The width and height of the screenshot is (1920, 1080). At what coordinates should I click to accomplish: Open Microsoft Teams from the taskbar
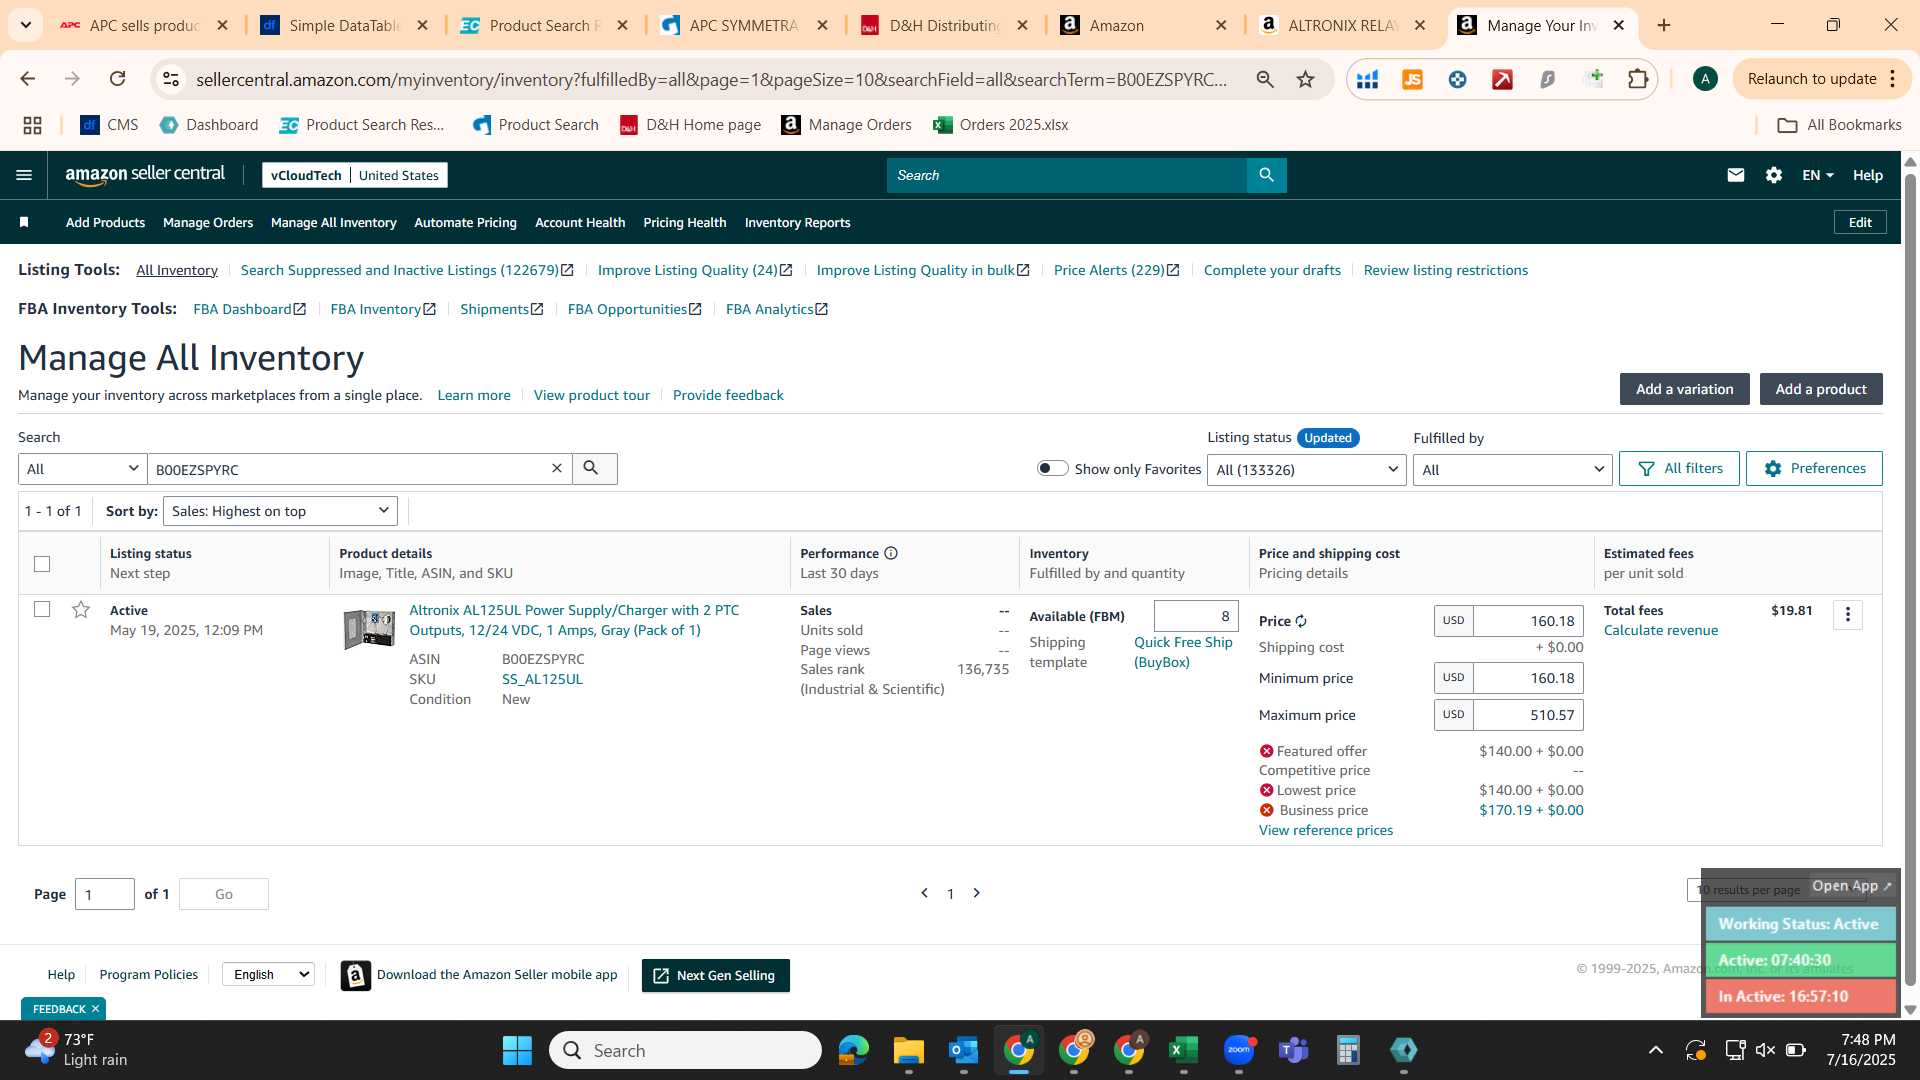point(1294,1050)
